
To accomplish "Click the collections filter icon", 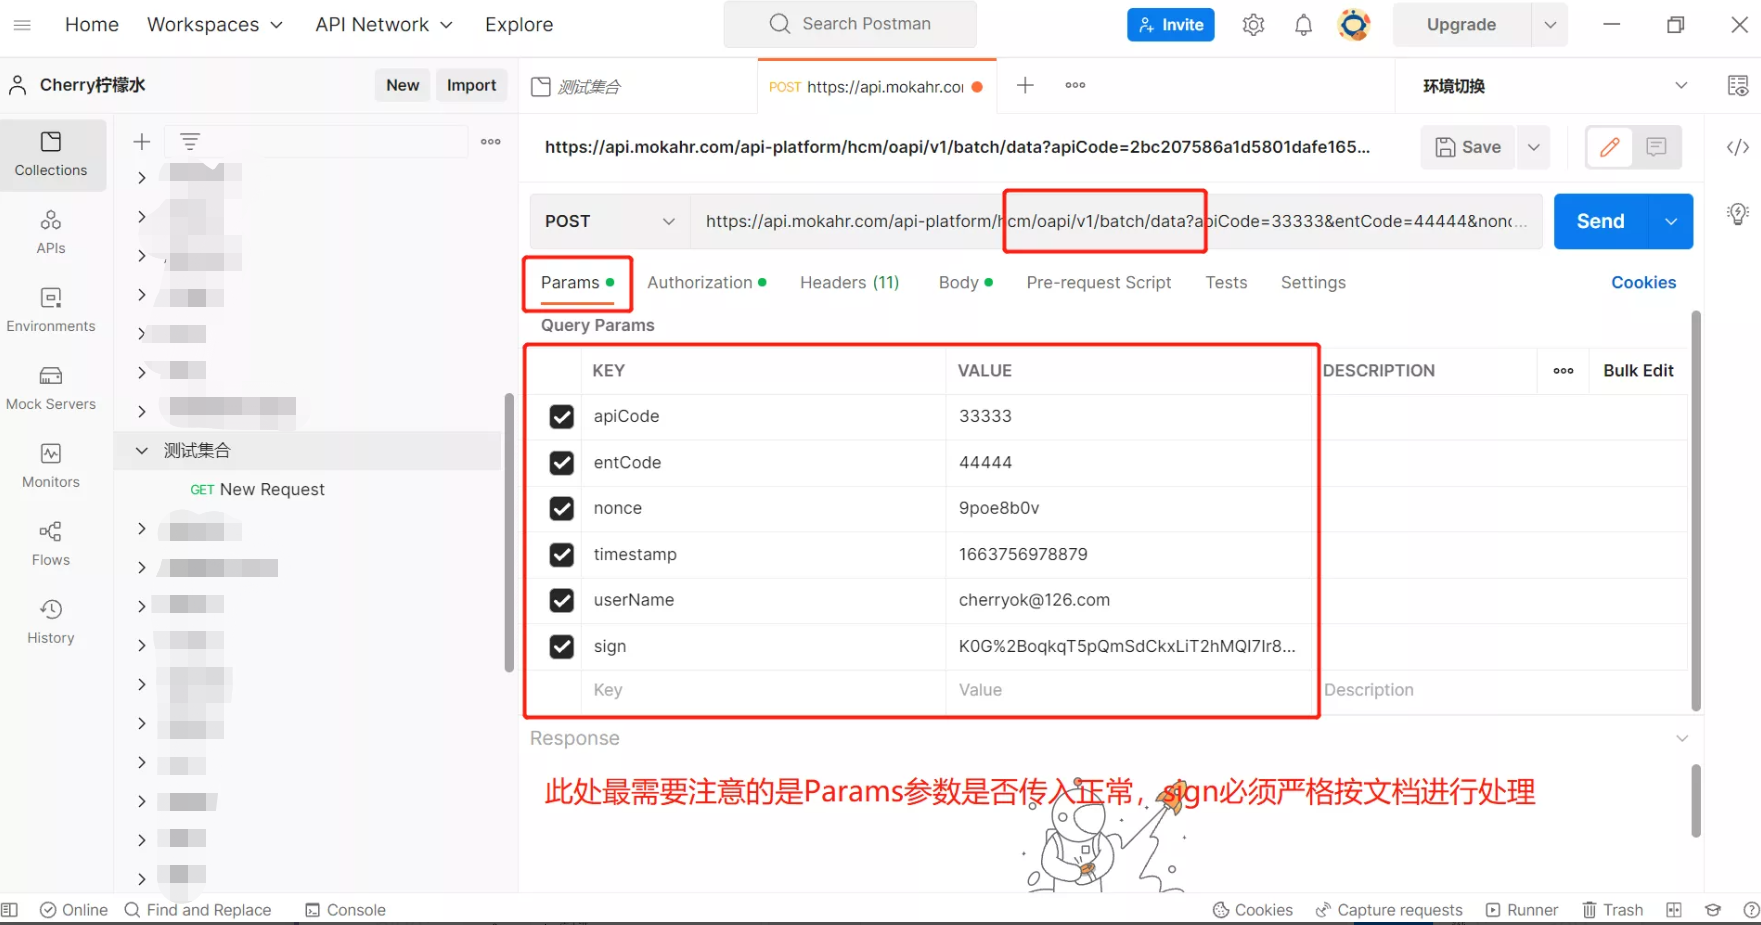I will pos(190,142).
